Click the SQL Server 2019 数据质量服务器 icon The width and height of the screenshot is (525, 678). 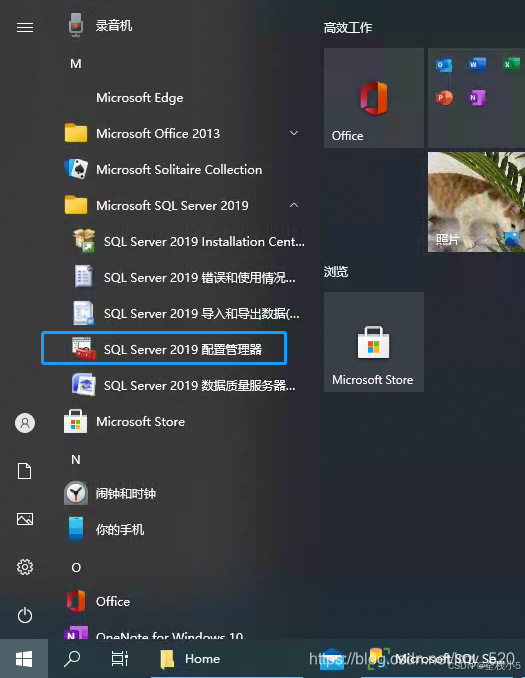(x=83, y=384)
